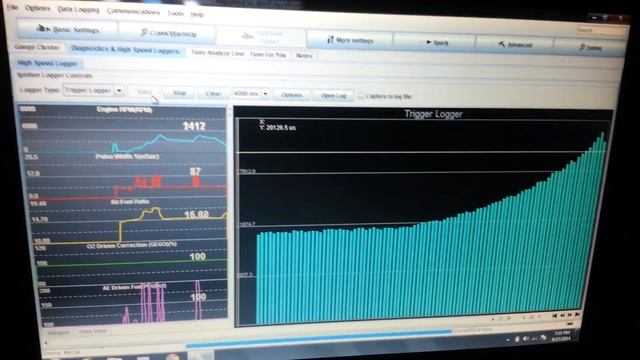Screen dimensions: 640x360
Task: Open the taskbar clock and date
Action: point(562,336)
